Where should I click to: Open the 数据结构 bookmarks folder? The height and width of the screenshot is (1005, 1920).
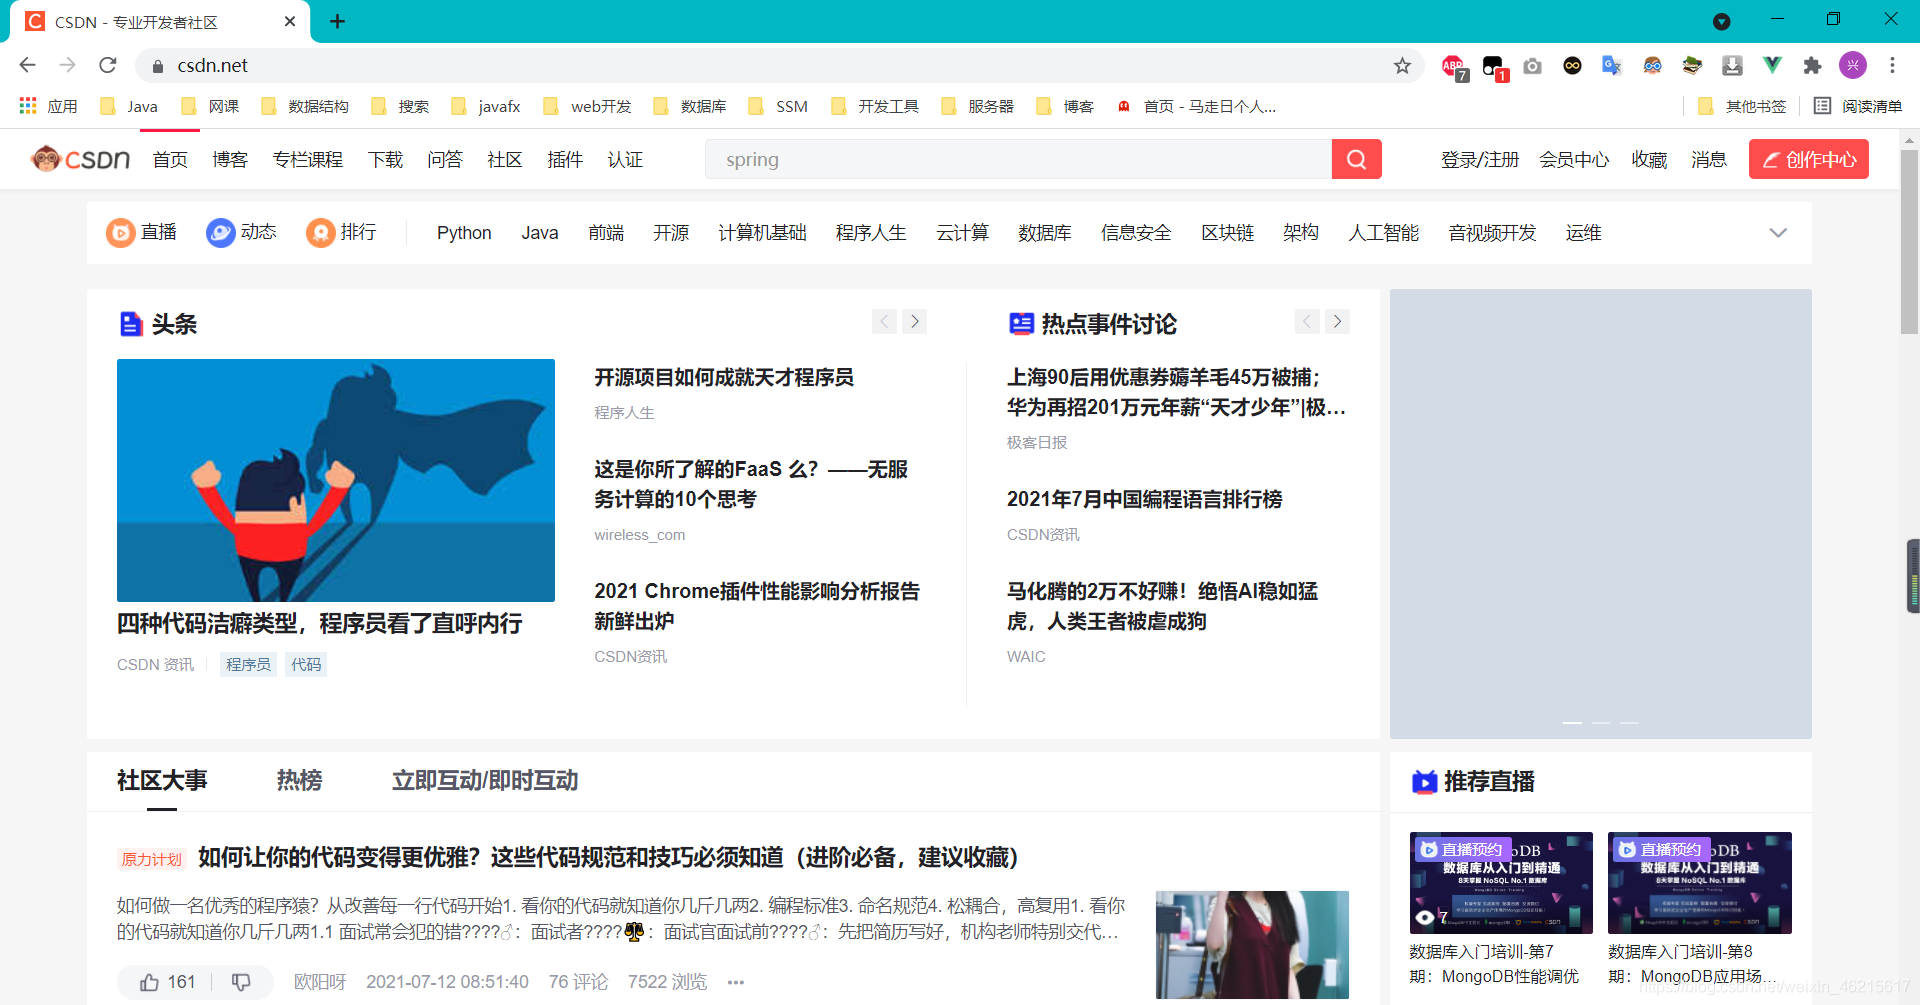coord(305,106)
